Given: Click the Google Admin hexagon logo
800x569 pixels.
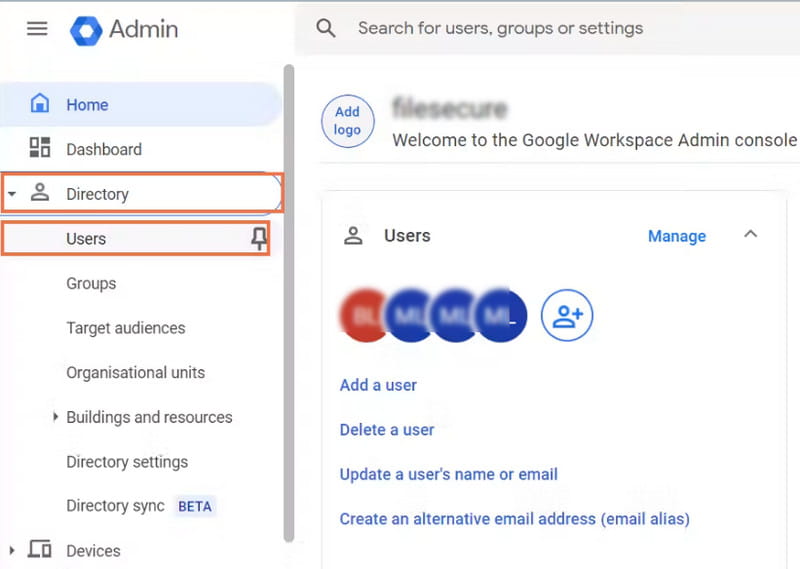Looking at the screenshot, I should (86, 31).
